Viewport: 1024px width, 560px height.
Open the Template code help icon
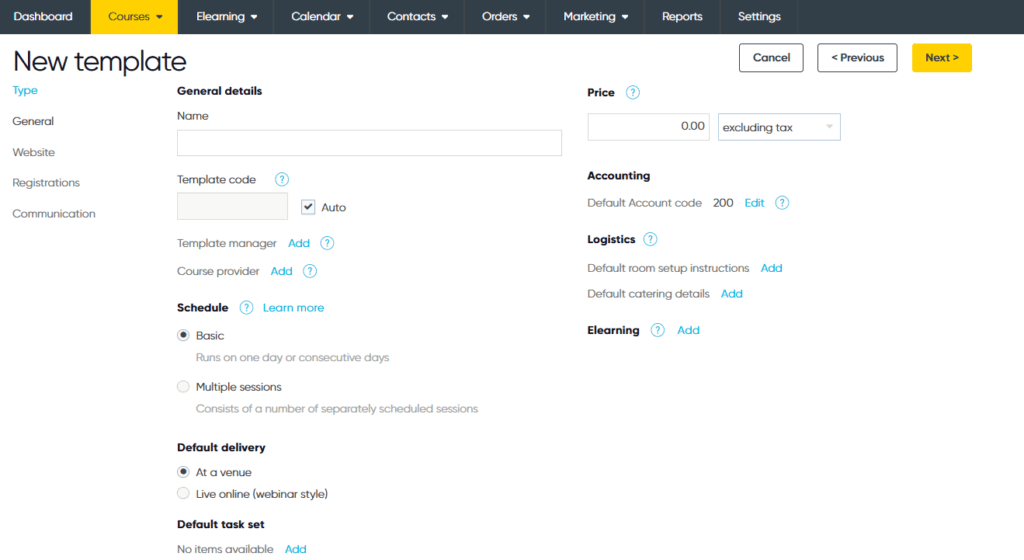pyautogui.click(x=281, y=179)
